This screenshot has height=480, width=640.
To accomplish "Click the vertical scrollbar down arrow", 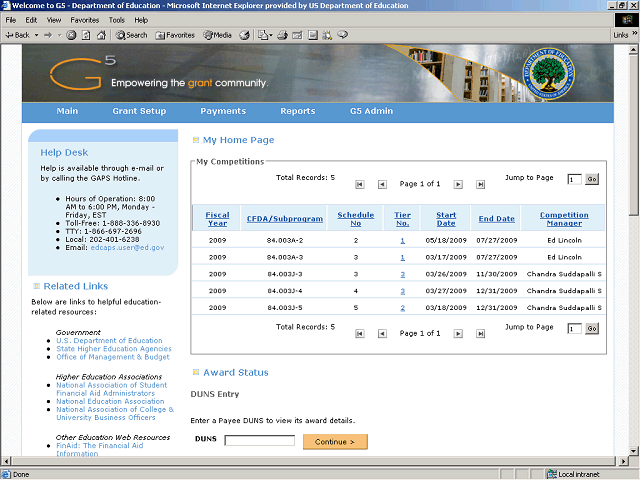I will (633, 451).
